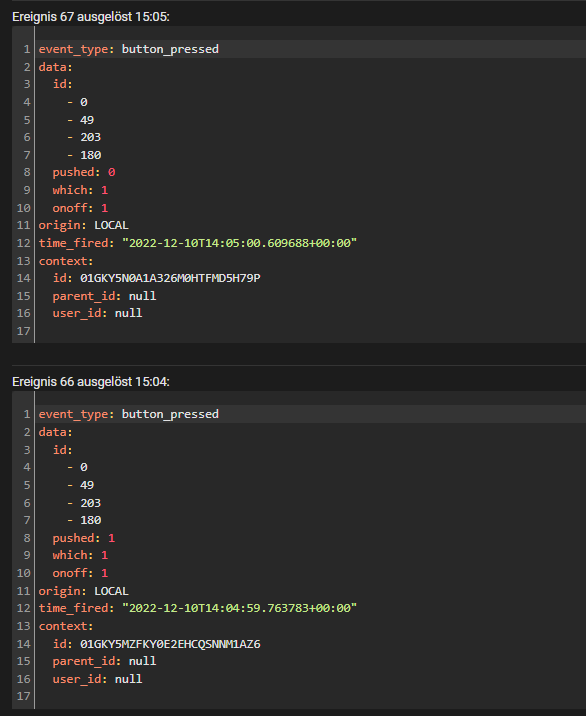Image resolution: width=586 pixels, height=716 pixels.
Task: Click 'user_id: null' in Ereignis 66
Action: (x=97, y=679)
